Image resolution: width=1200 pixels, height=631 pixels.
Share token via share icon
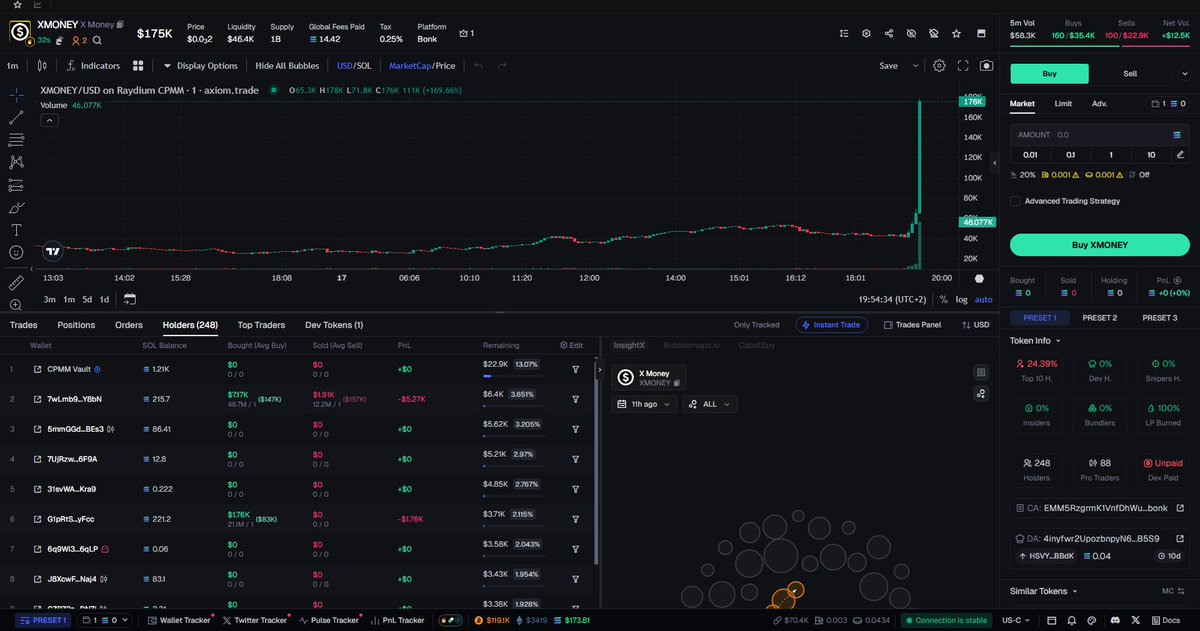[x=889, y=33]
